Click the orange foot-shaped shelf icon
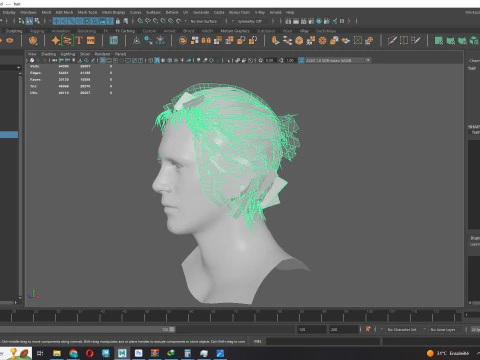 click(x=275, y=41)
